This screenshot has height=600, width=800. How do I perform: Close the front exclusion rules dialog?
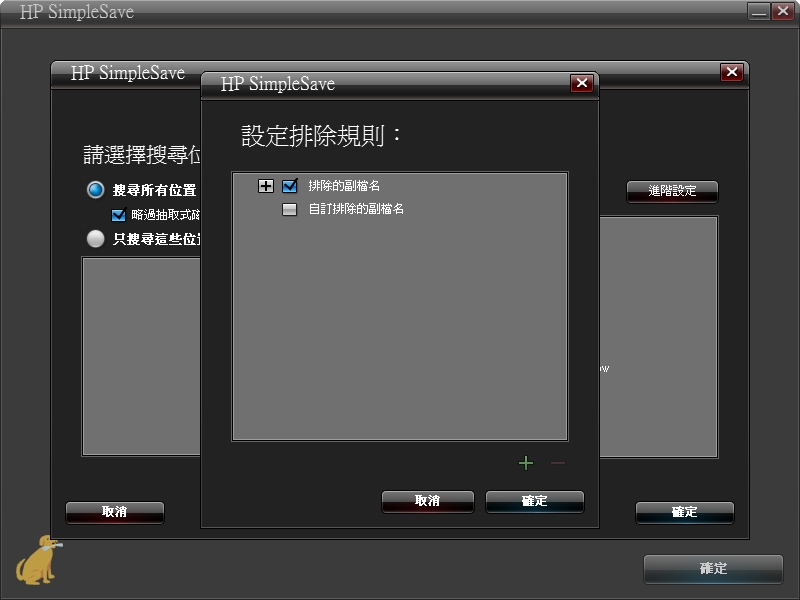pyautogui.click(x=582, y=83)
